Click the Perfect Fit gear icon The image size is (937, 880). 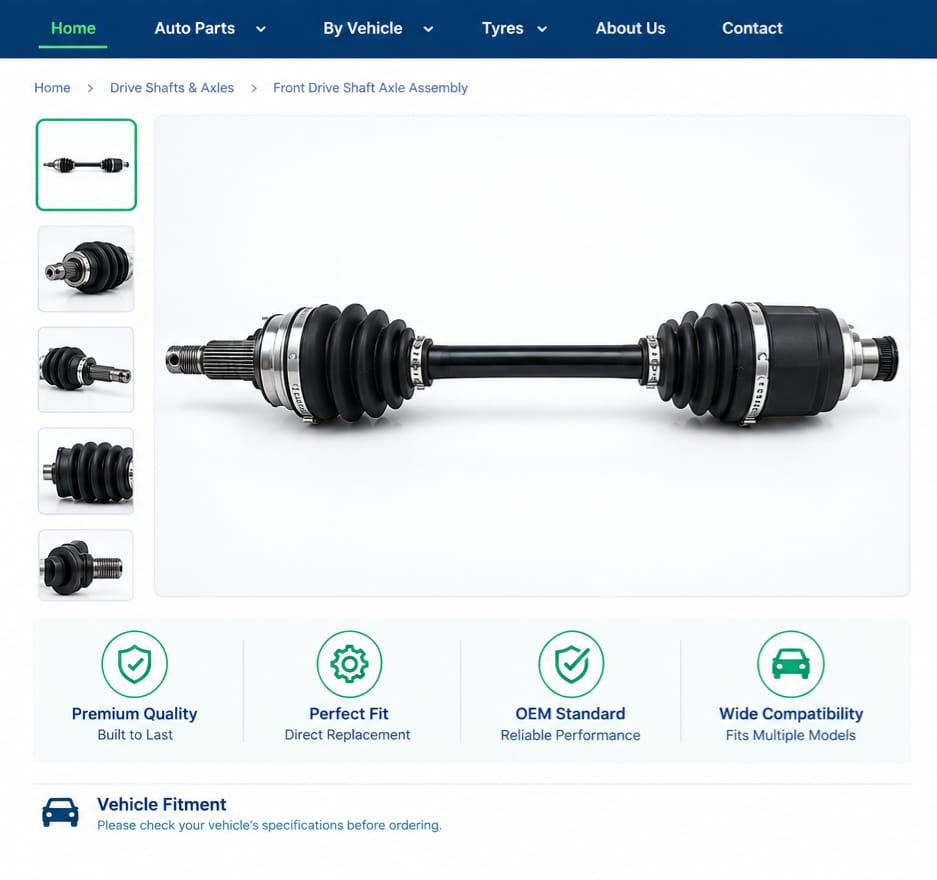pos(349,664)
